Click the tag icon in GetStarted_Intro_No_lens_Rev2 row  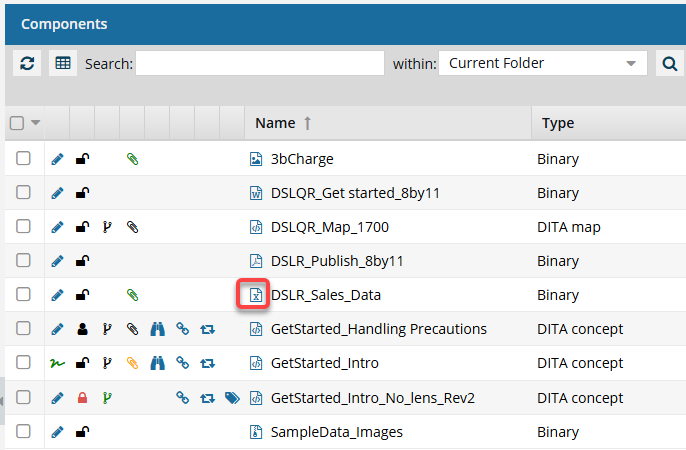point(232,397)
